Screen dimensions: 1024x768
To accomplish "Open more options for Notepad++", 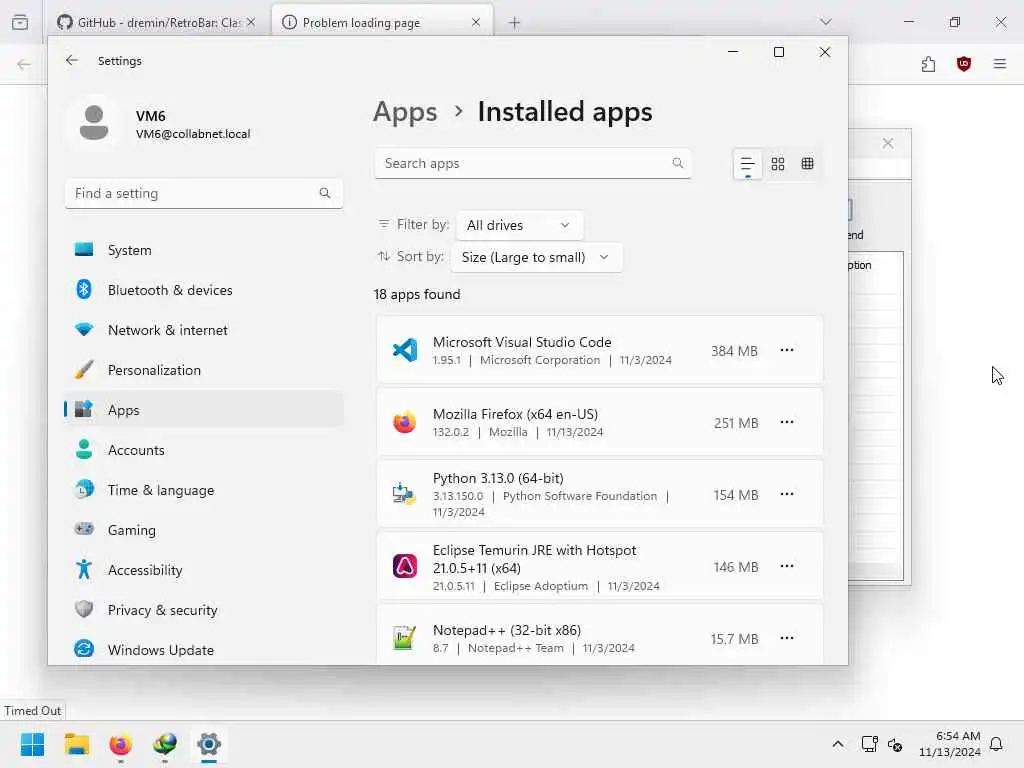I will point(787,638).
